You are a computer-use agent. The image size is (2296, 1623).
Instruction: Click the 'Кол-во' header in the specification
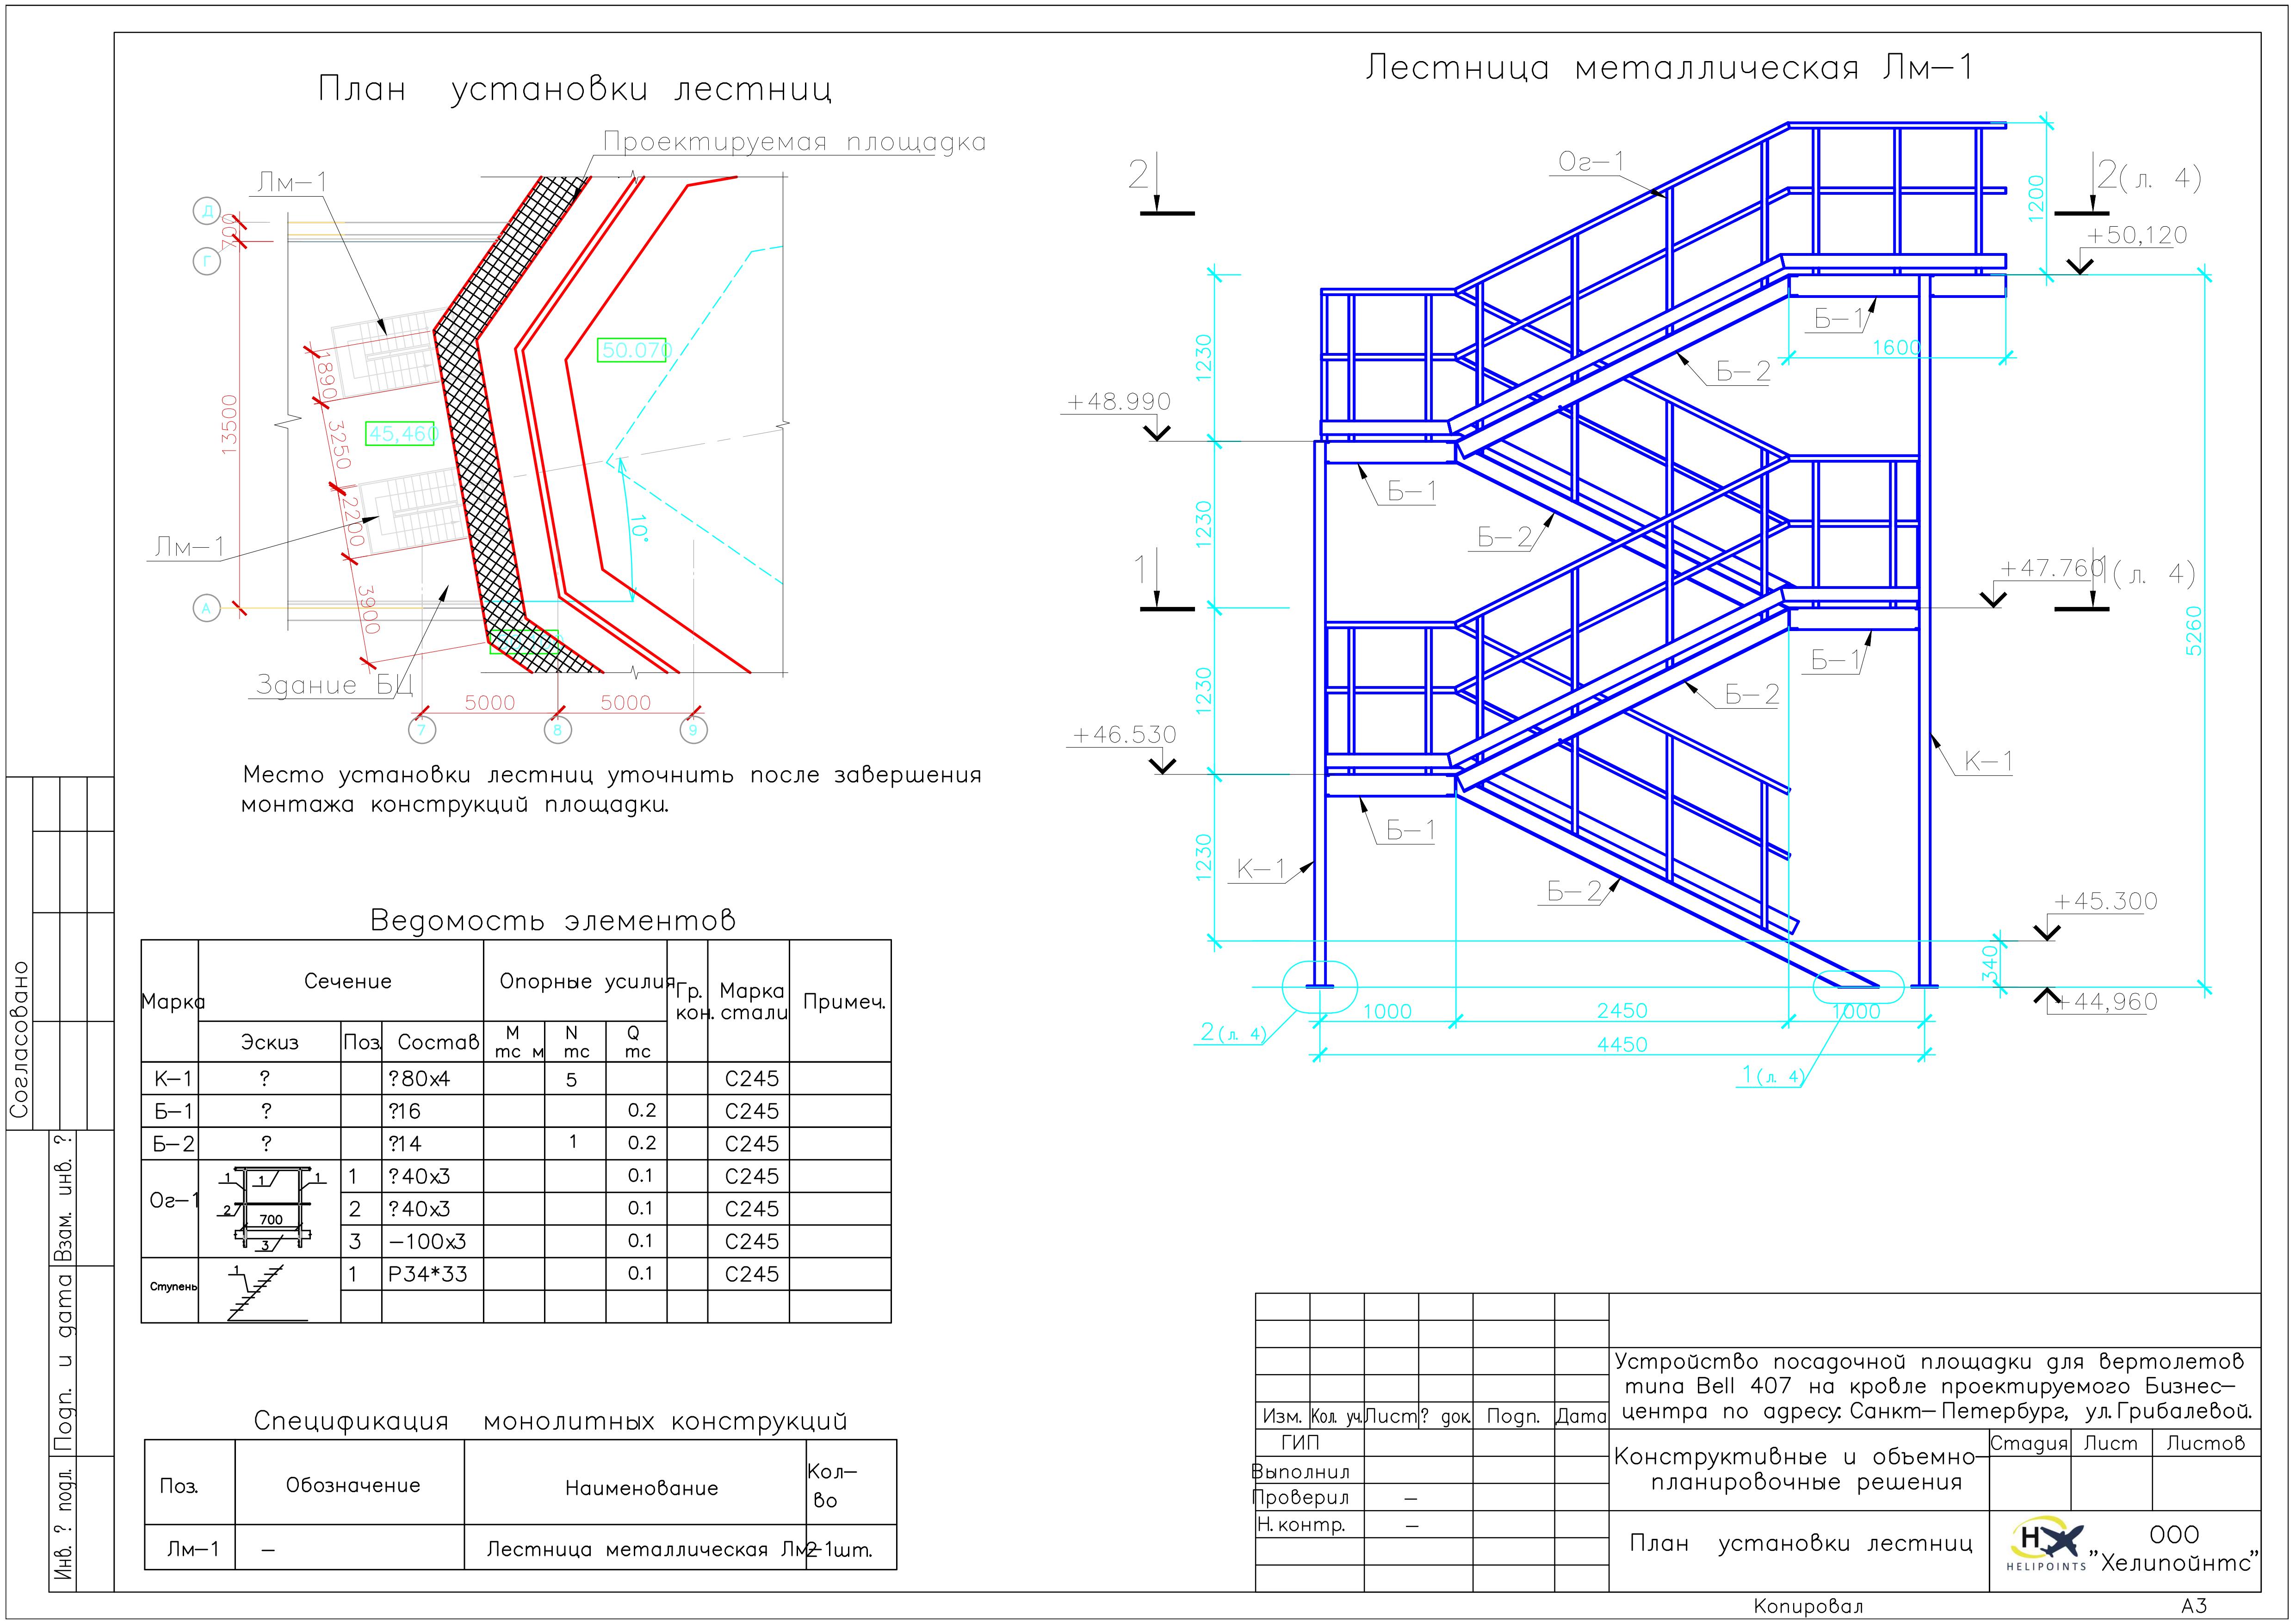click(x=831, y=1486)
